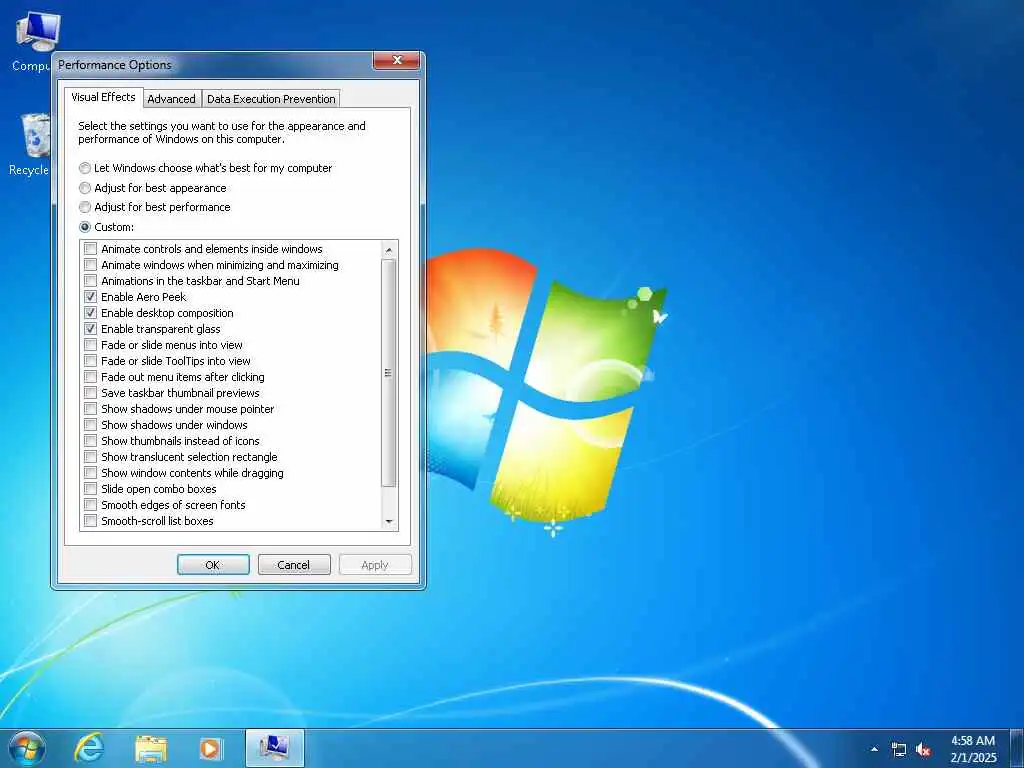Viewport: 1024px width, 768px height.
Task: Open the clock showing 4:58 AM
Action: (x=973, y=749)
